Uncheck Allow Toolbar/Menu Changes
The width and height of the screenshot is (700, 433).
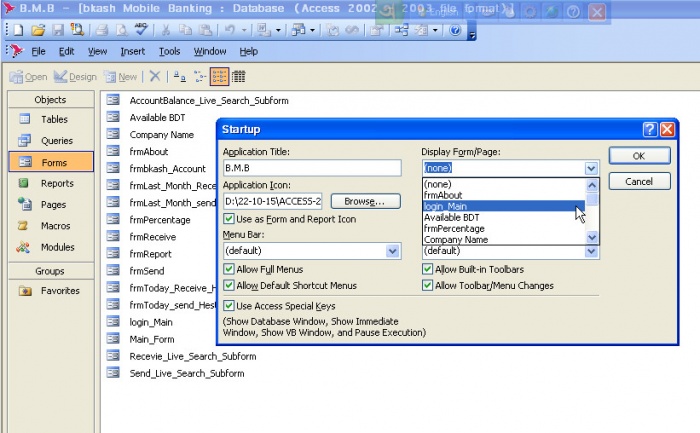coord(427,286)
